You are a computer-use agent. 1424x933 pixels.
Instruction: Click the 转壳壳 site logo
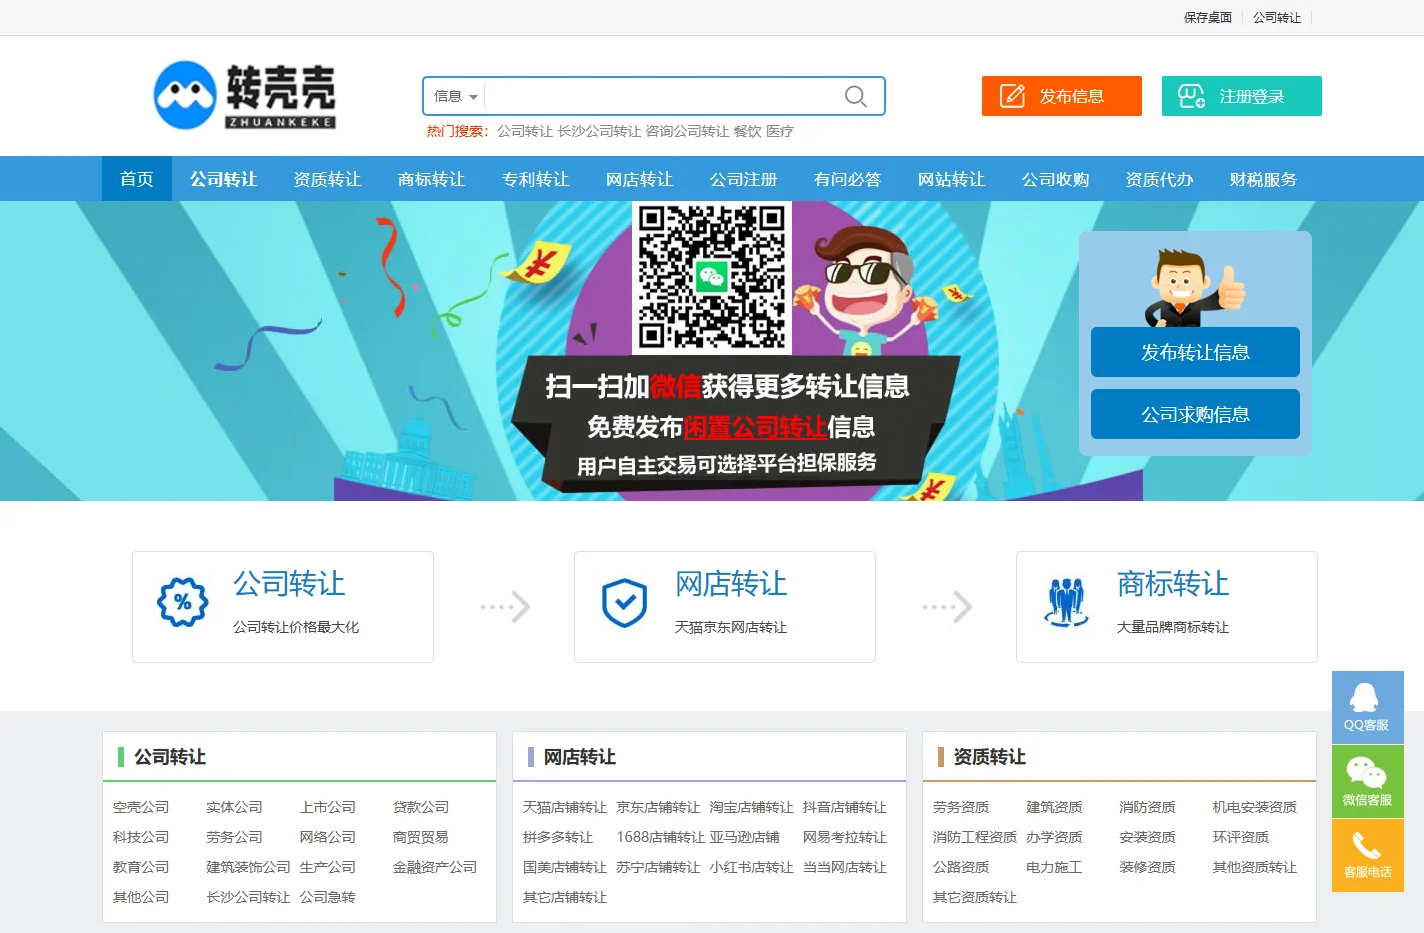click(245, 96)
